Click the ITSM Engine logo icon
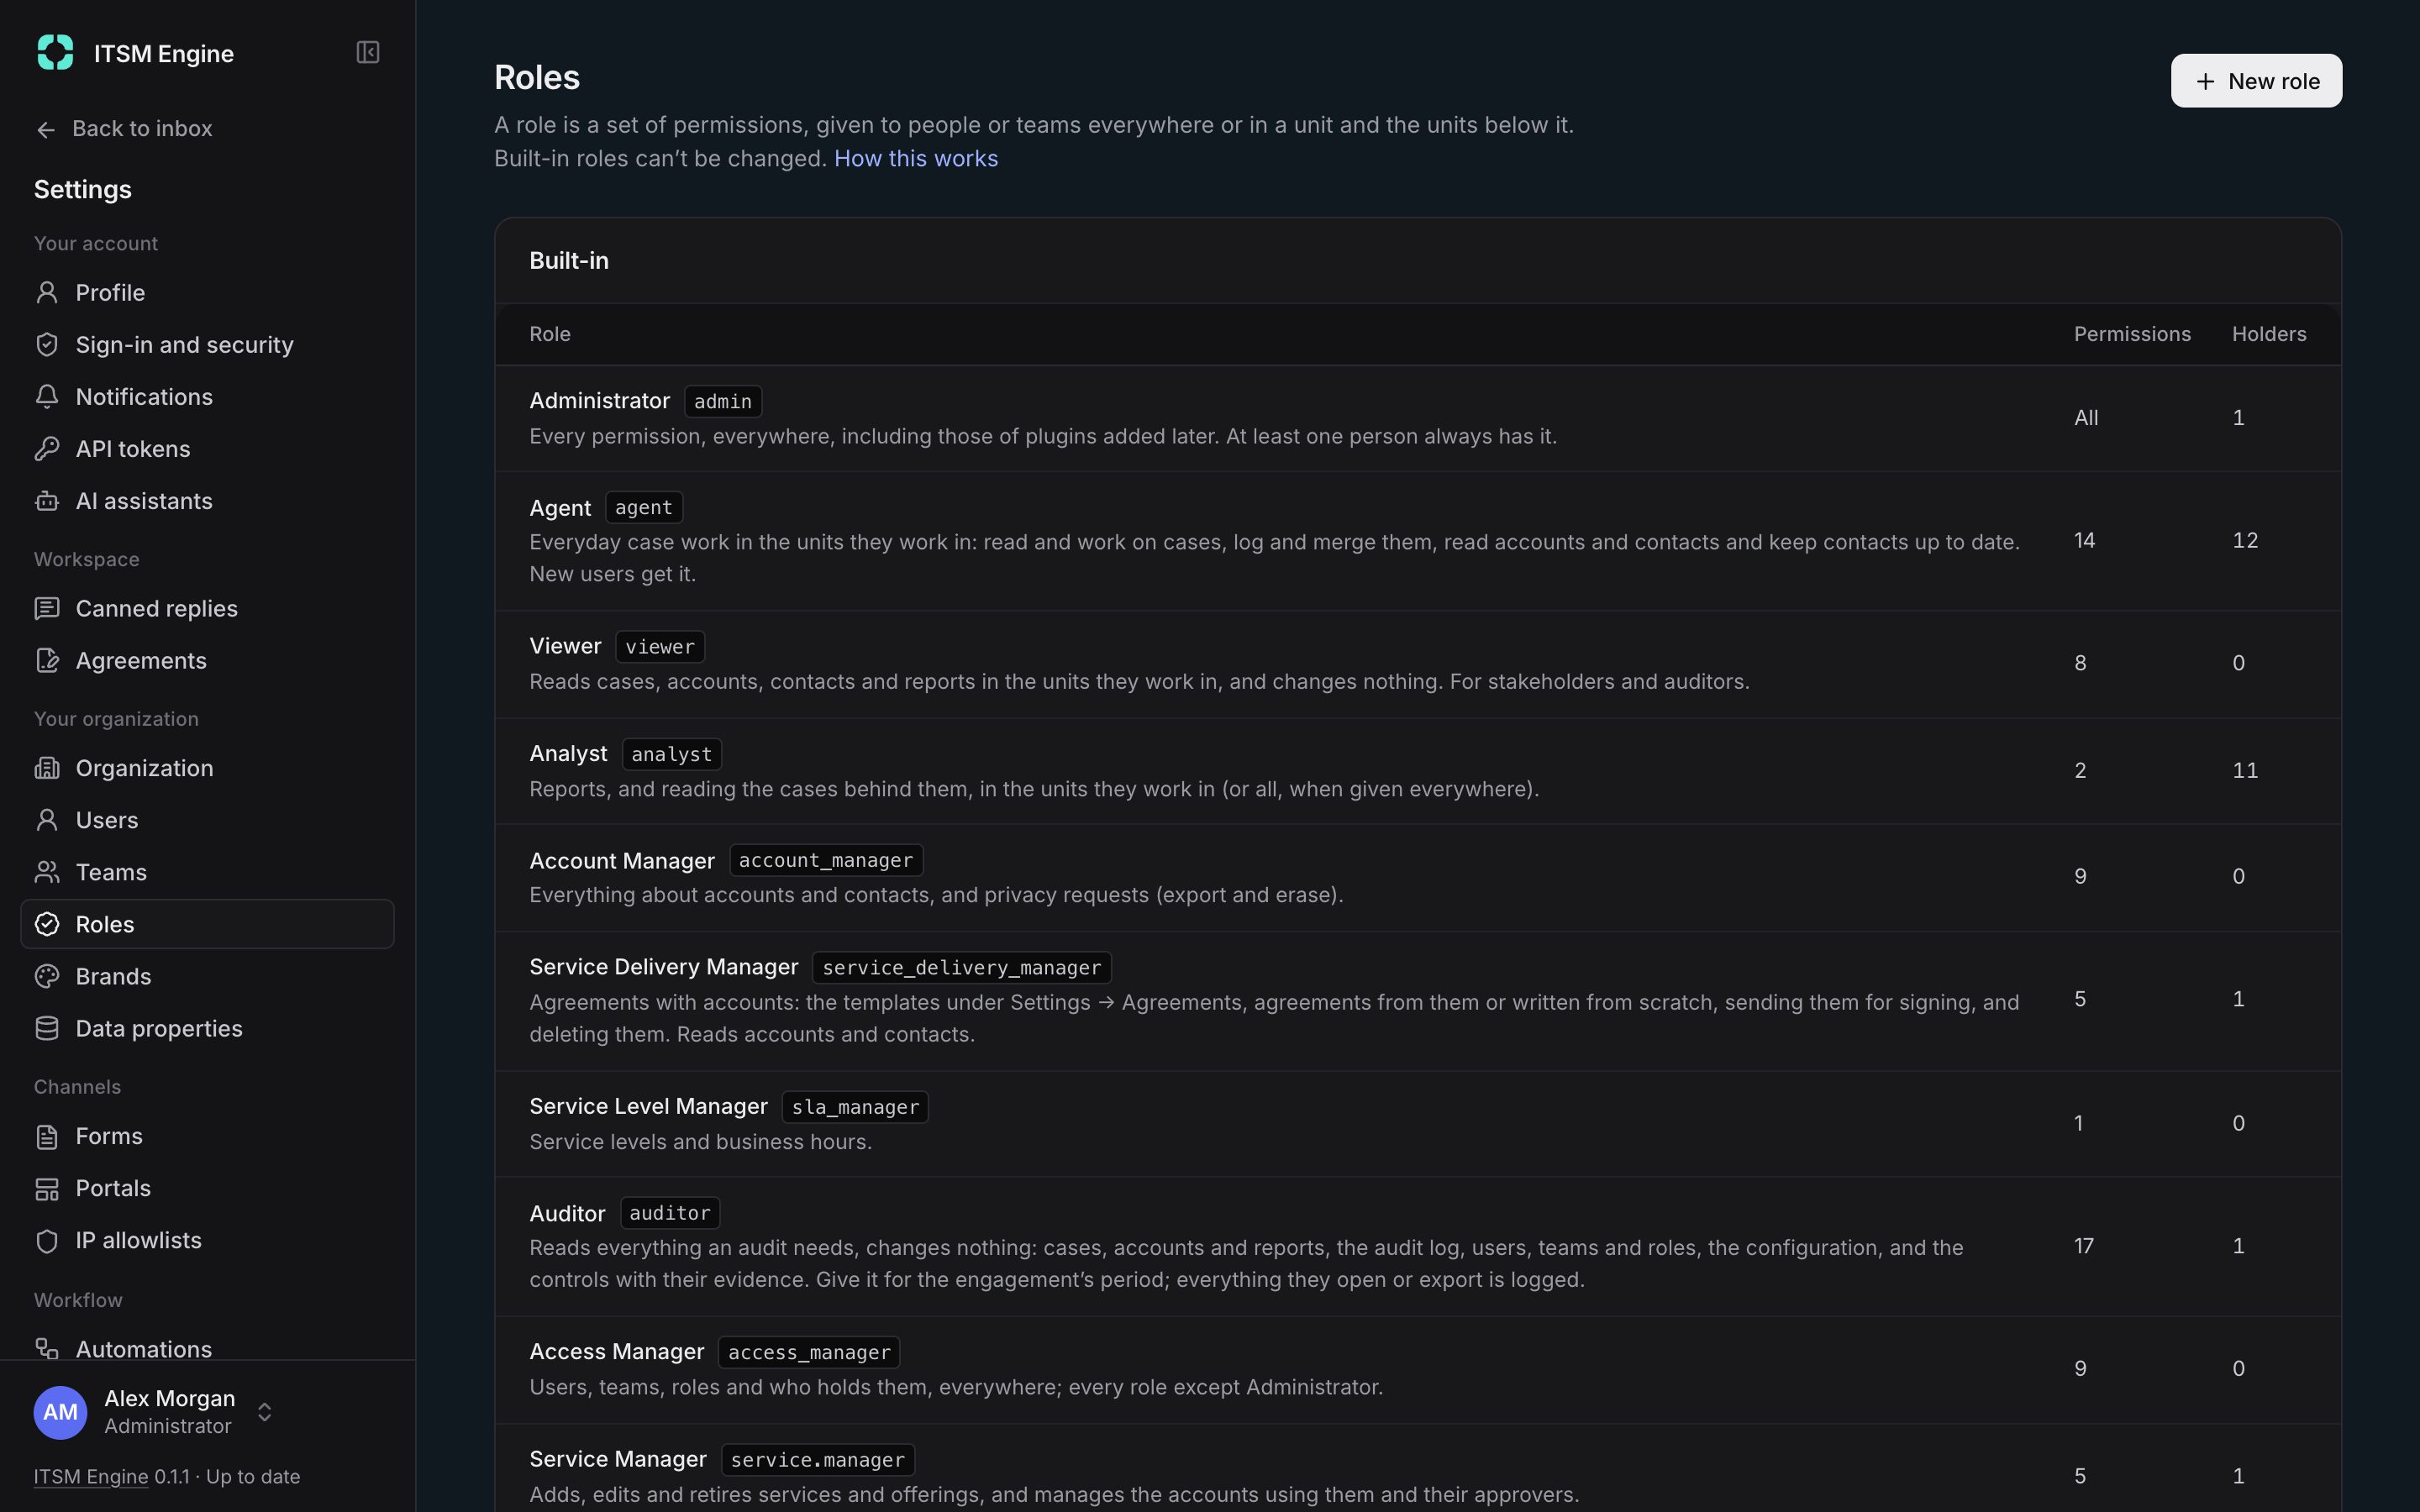 point(55,52)
